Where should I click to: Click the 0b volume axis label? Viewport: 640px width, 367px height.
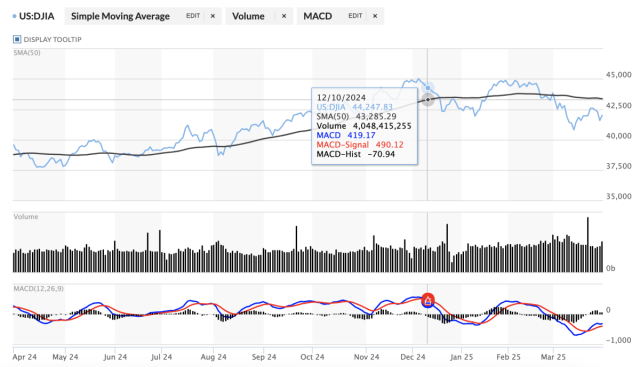click(610, 268)
